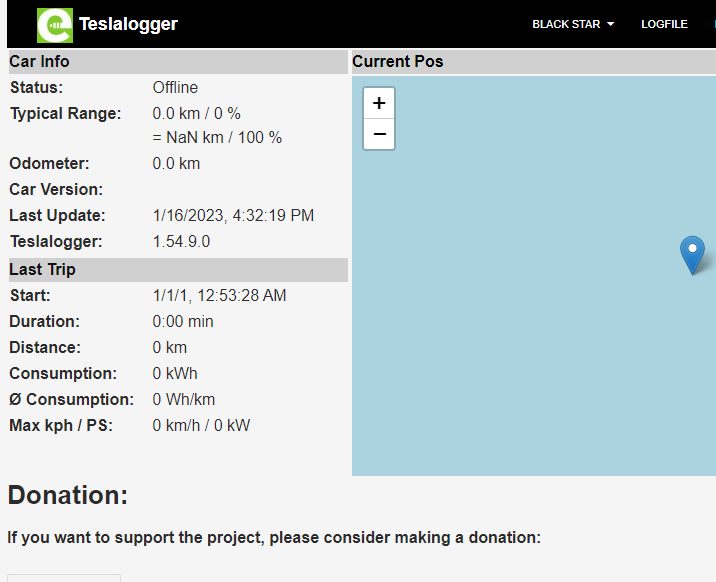
Task: Click the blue map position marker
Action: click(692, 256)
